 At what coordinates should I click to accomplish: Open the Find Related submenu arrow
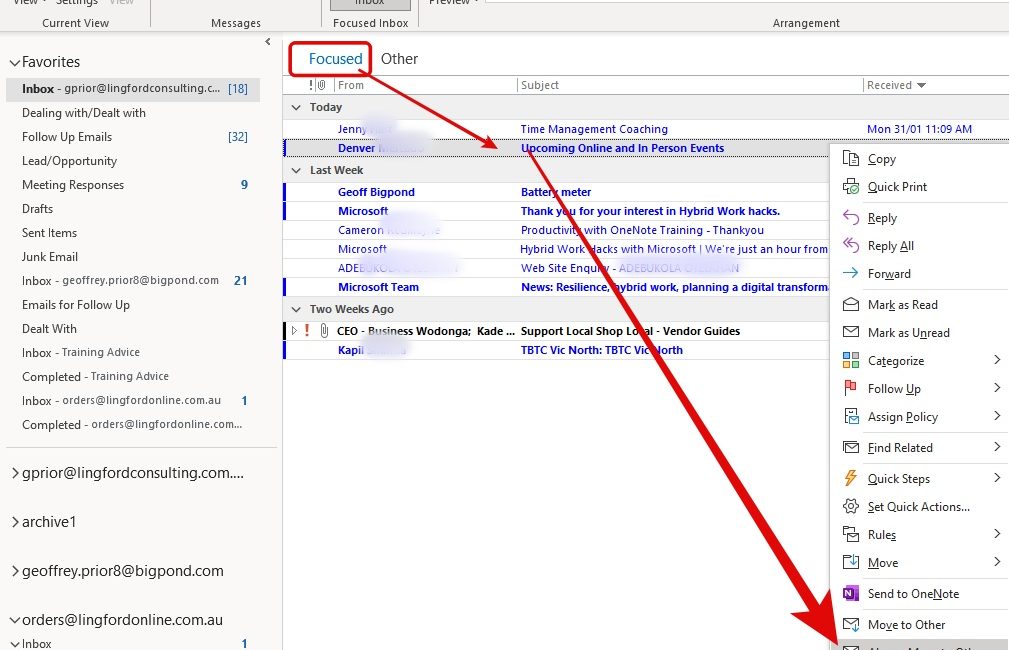tap(997, 447)
